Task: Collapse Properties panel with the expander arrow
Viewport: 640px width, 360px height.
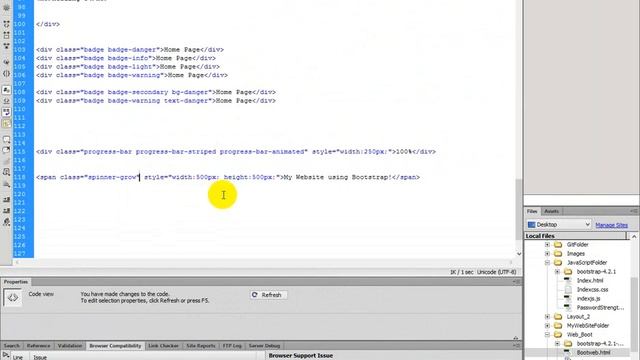Action: (516, 338)
